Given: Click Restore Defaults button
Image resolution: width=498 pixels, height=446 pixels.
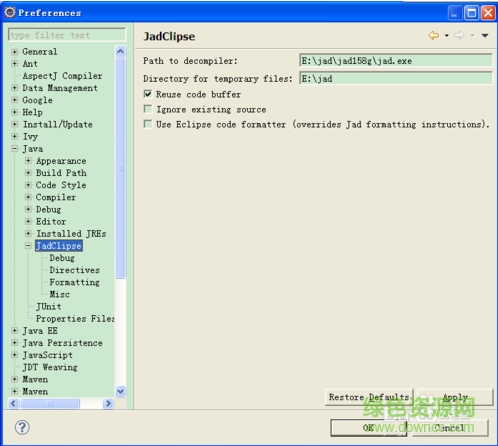Looking at the screenshot, I should click(x=369, y=397).
